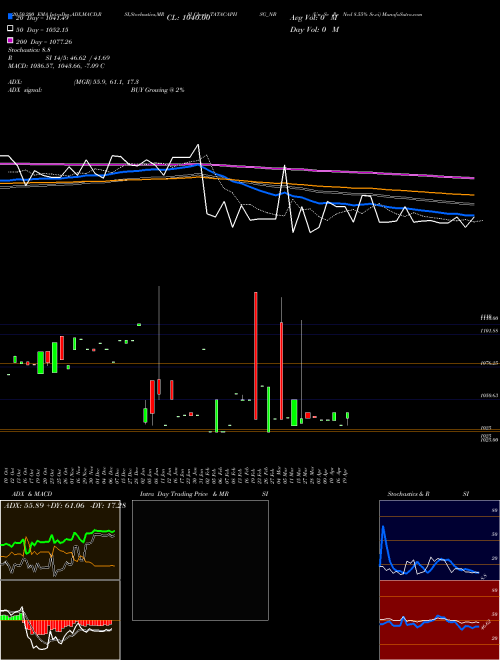Click the 'ADX: 55.89 +DY: 61.06' header text
This screenshot has width=500, height=660.
coord(44,506)
